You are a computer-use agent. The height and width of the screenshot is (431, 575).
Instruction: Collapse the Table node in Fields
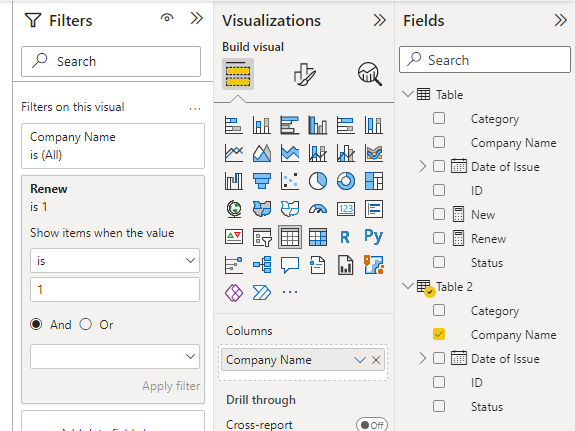click(408, 94)
